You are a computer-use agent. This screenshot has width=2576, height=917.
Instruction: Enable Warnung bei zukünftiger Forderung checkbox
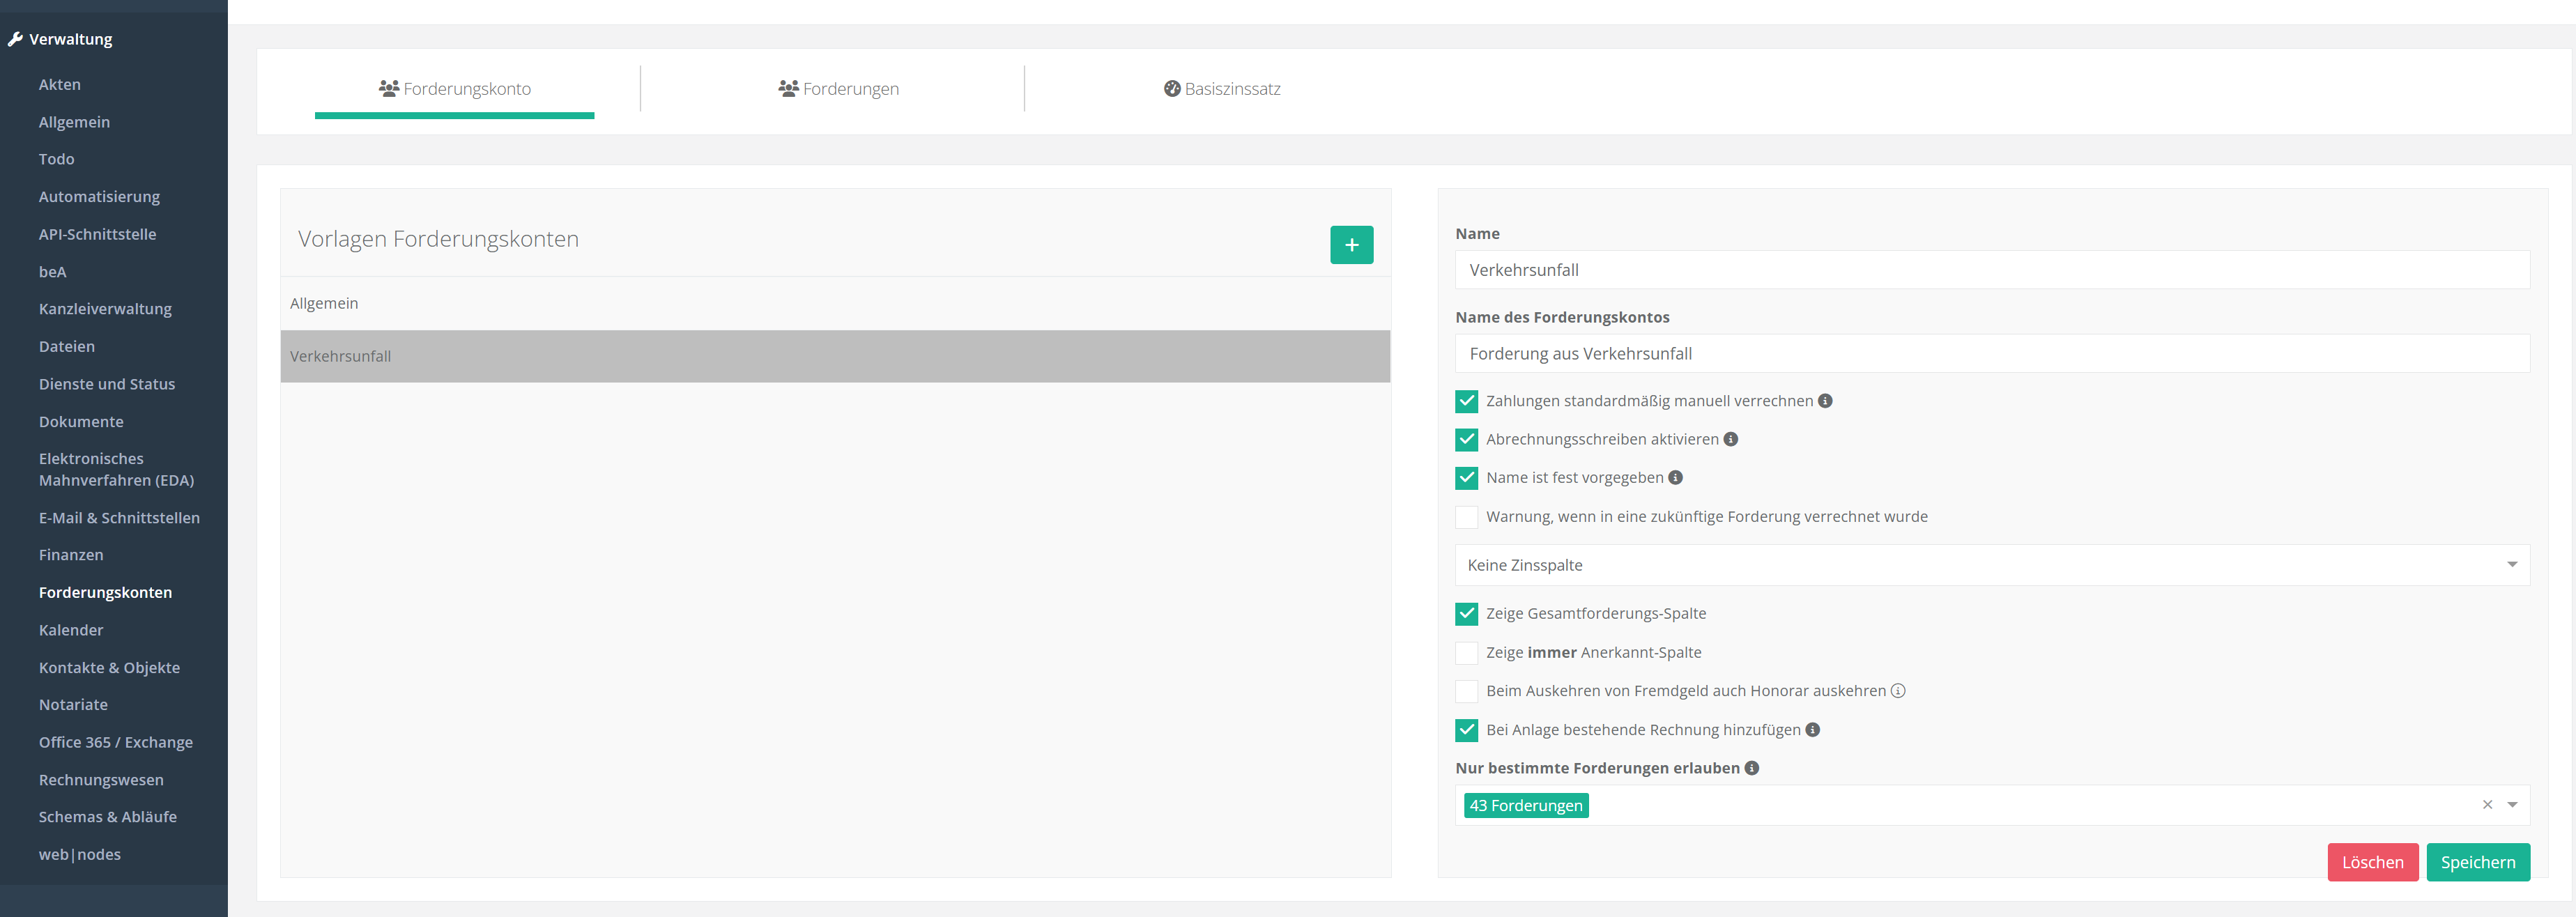point(1467,517)
